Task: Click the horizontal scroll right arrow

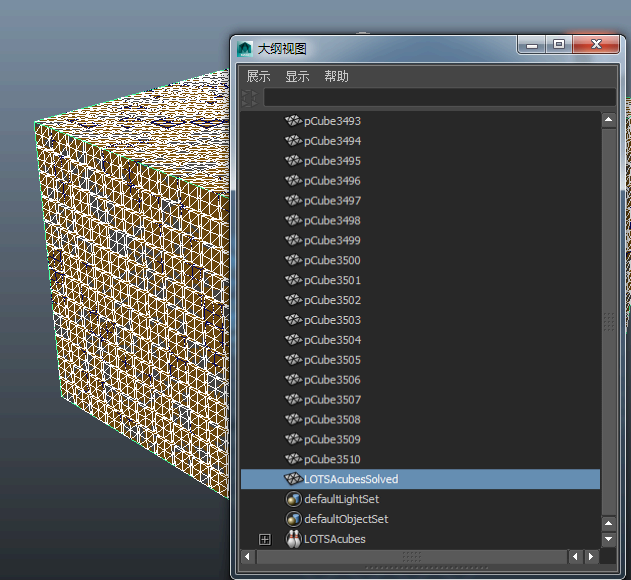Action: click(x=591, y=557)
